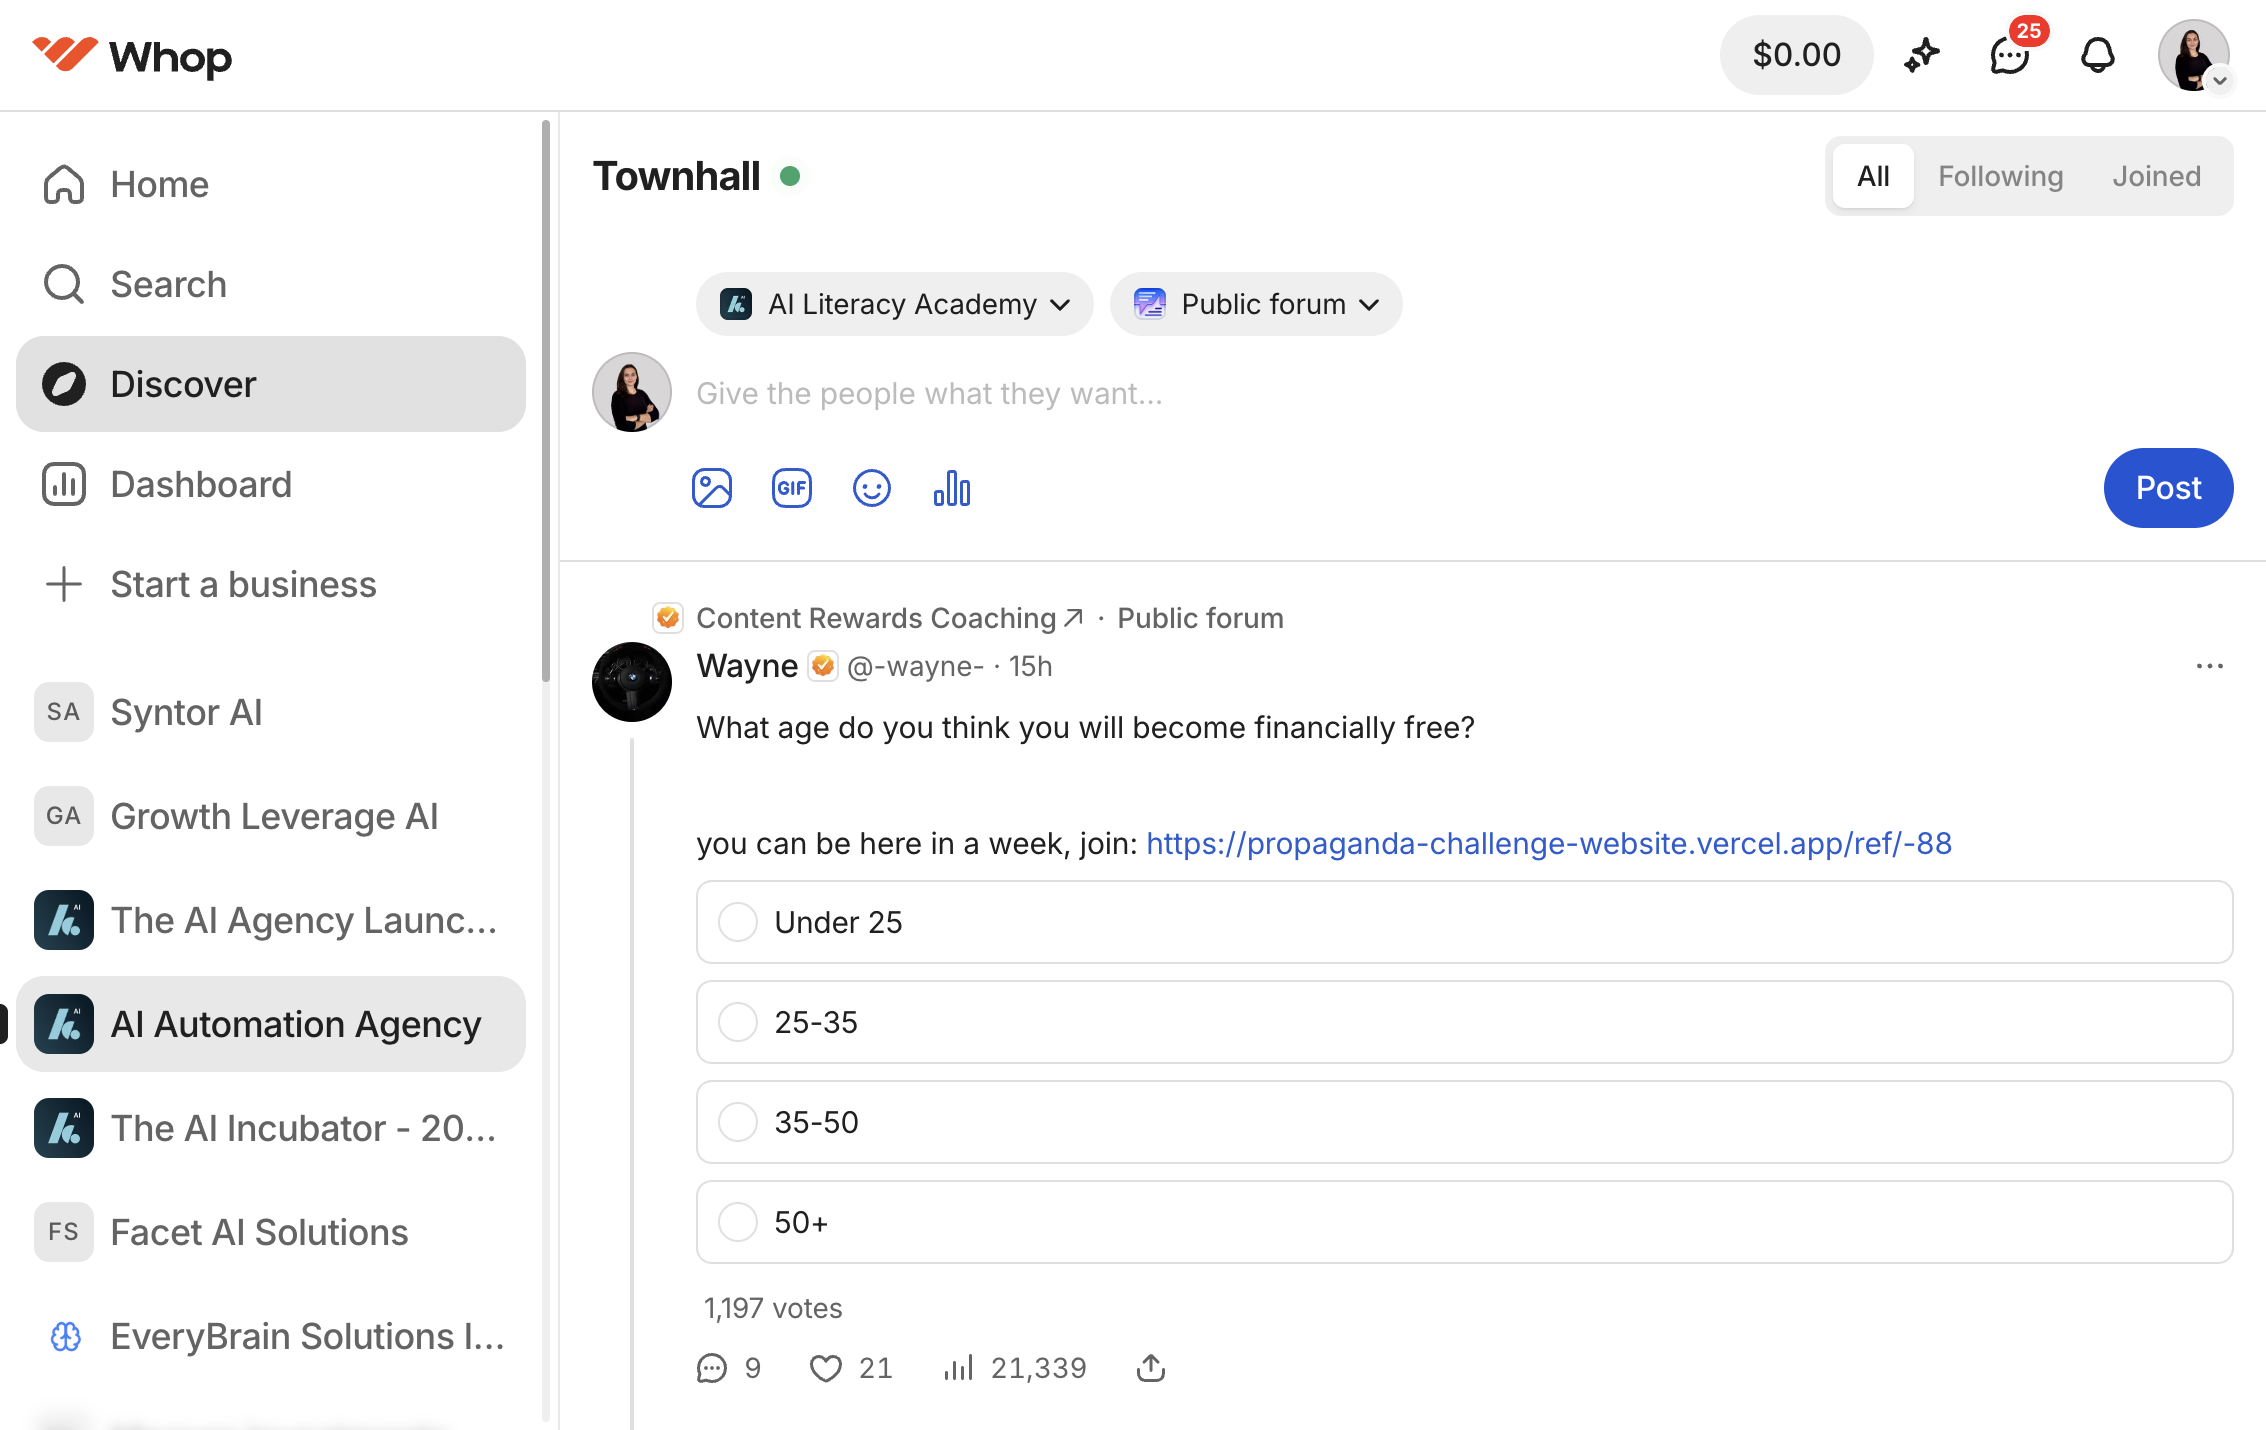Click the composer user avatar
2266x1430 pixels.
coord(632,392)
